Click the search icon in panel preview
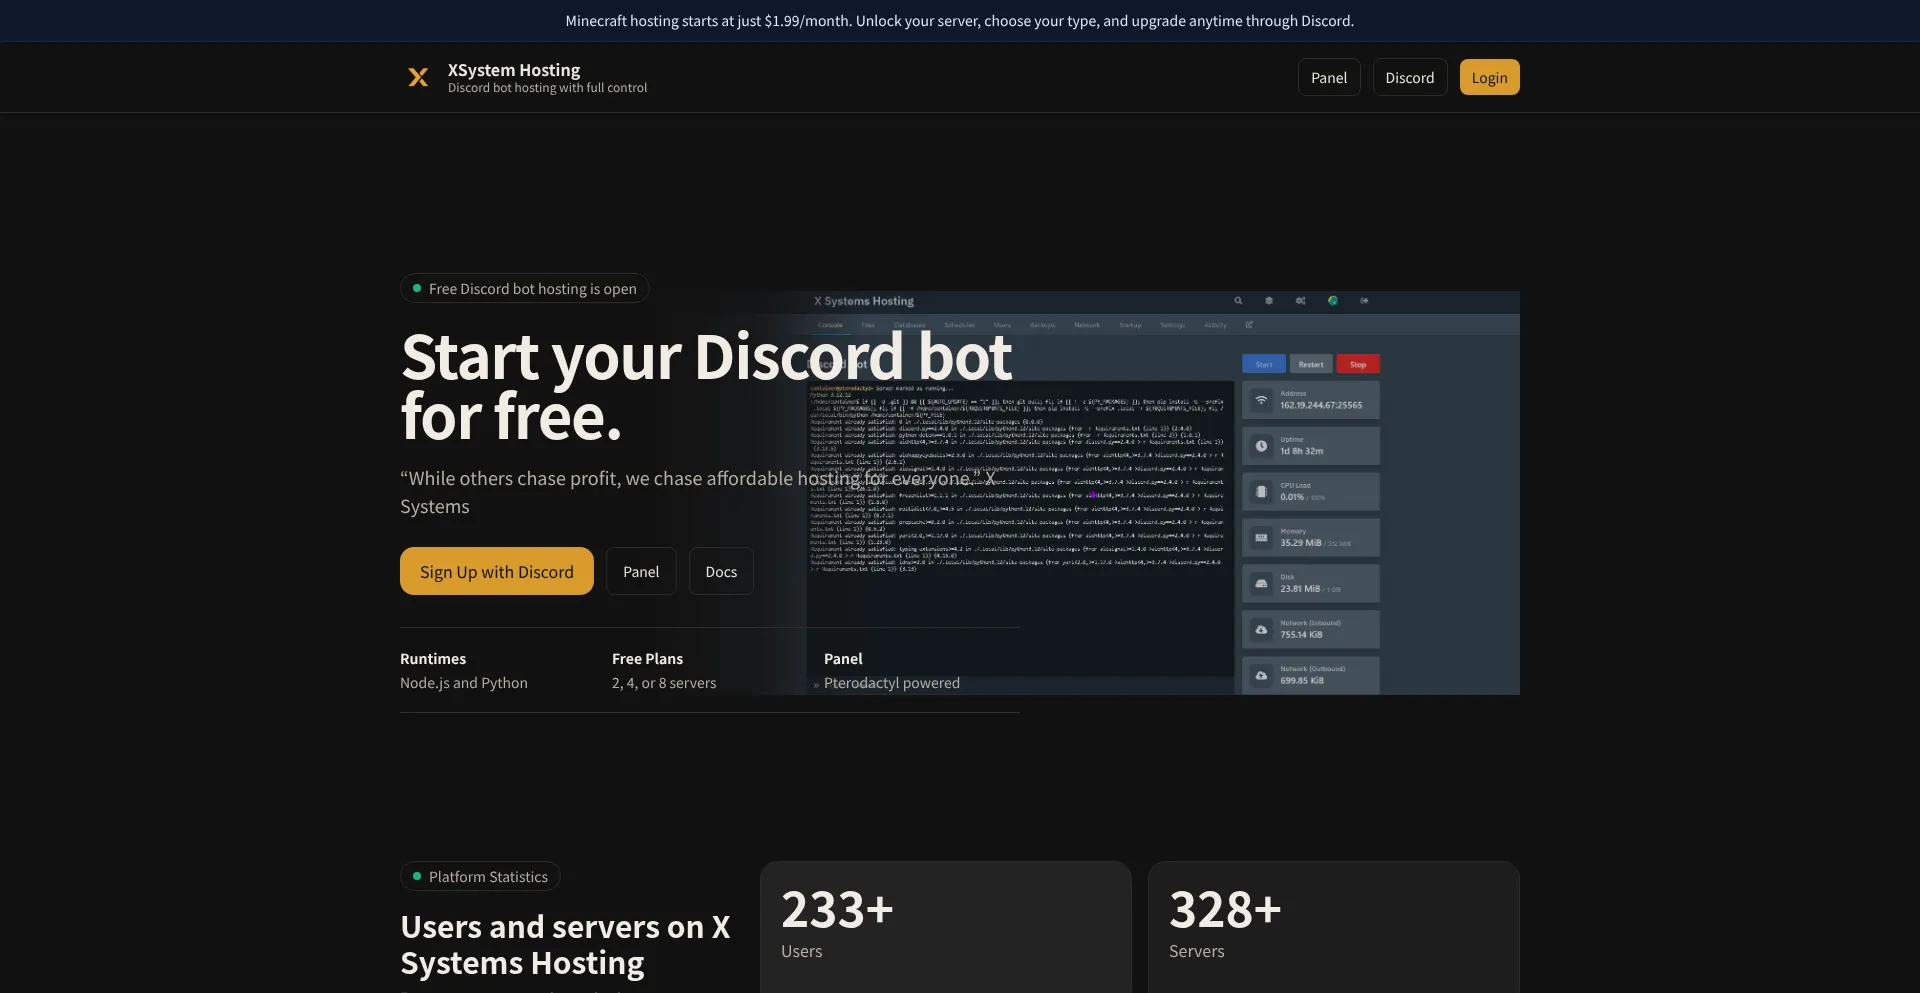This screenshot has height=993, width=1920. click(1238, 300)
